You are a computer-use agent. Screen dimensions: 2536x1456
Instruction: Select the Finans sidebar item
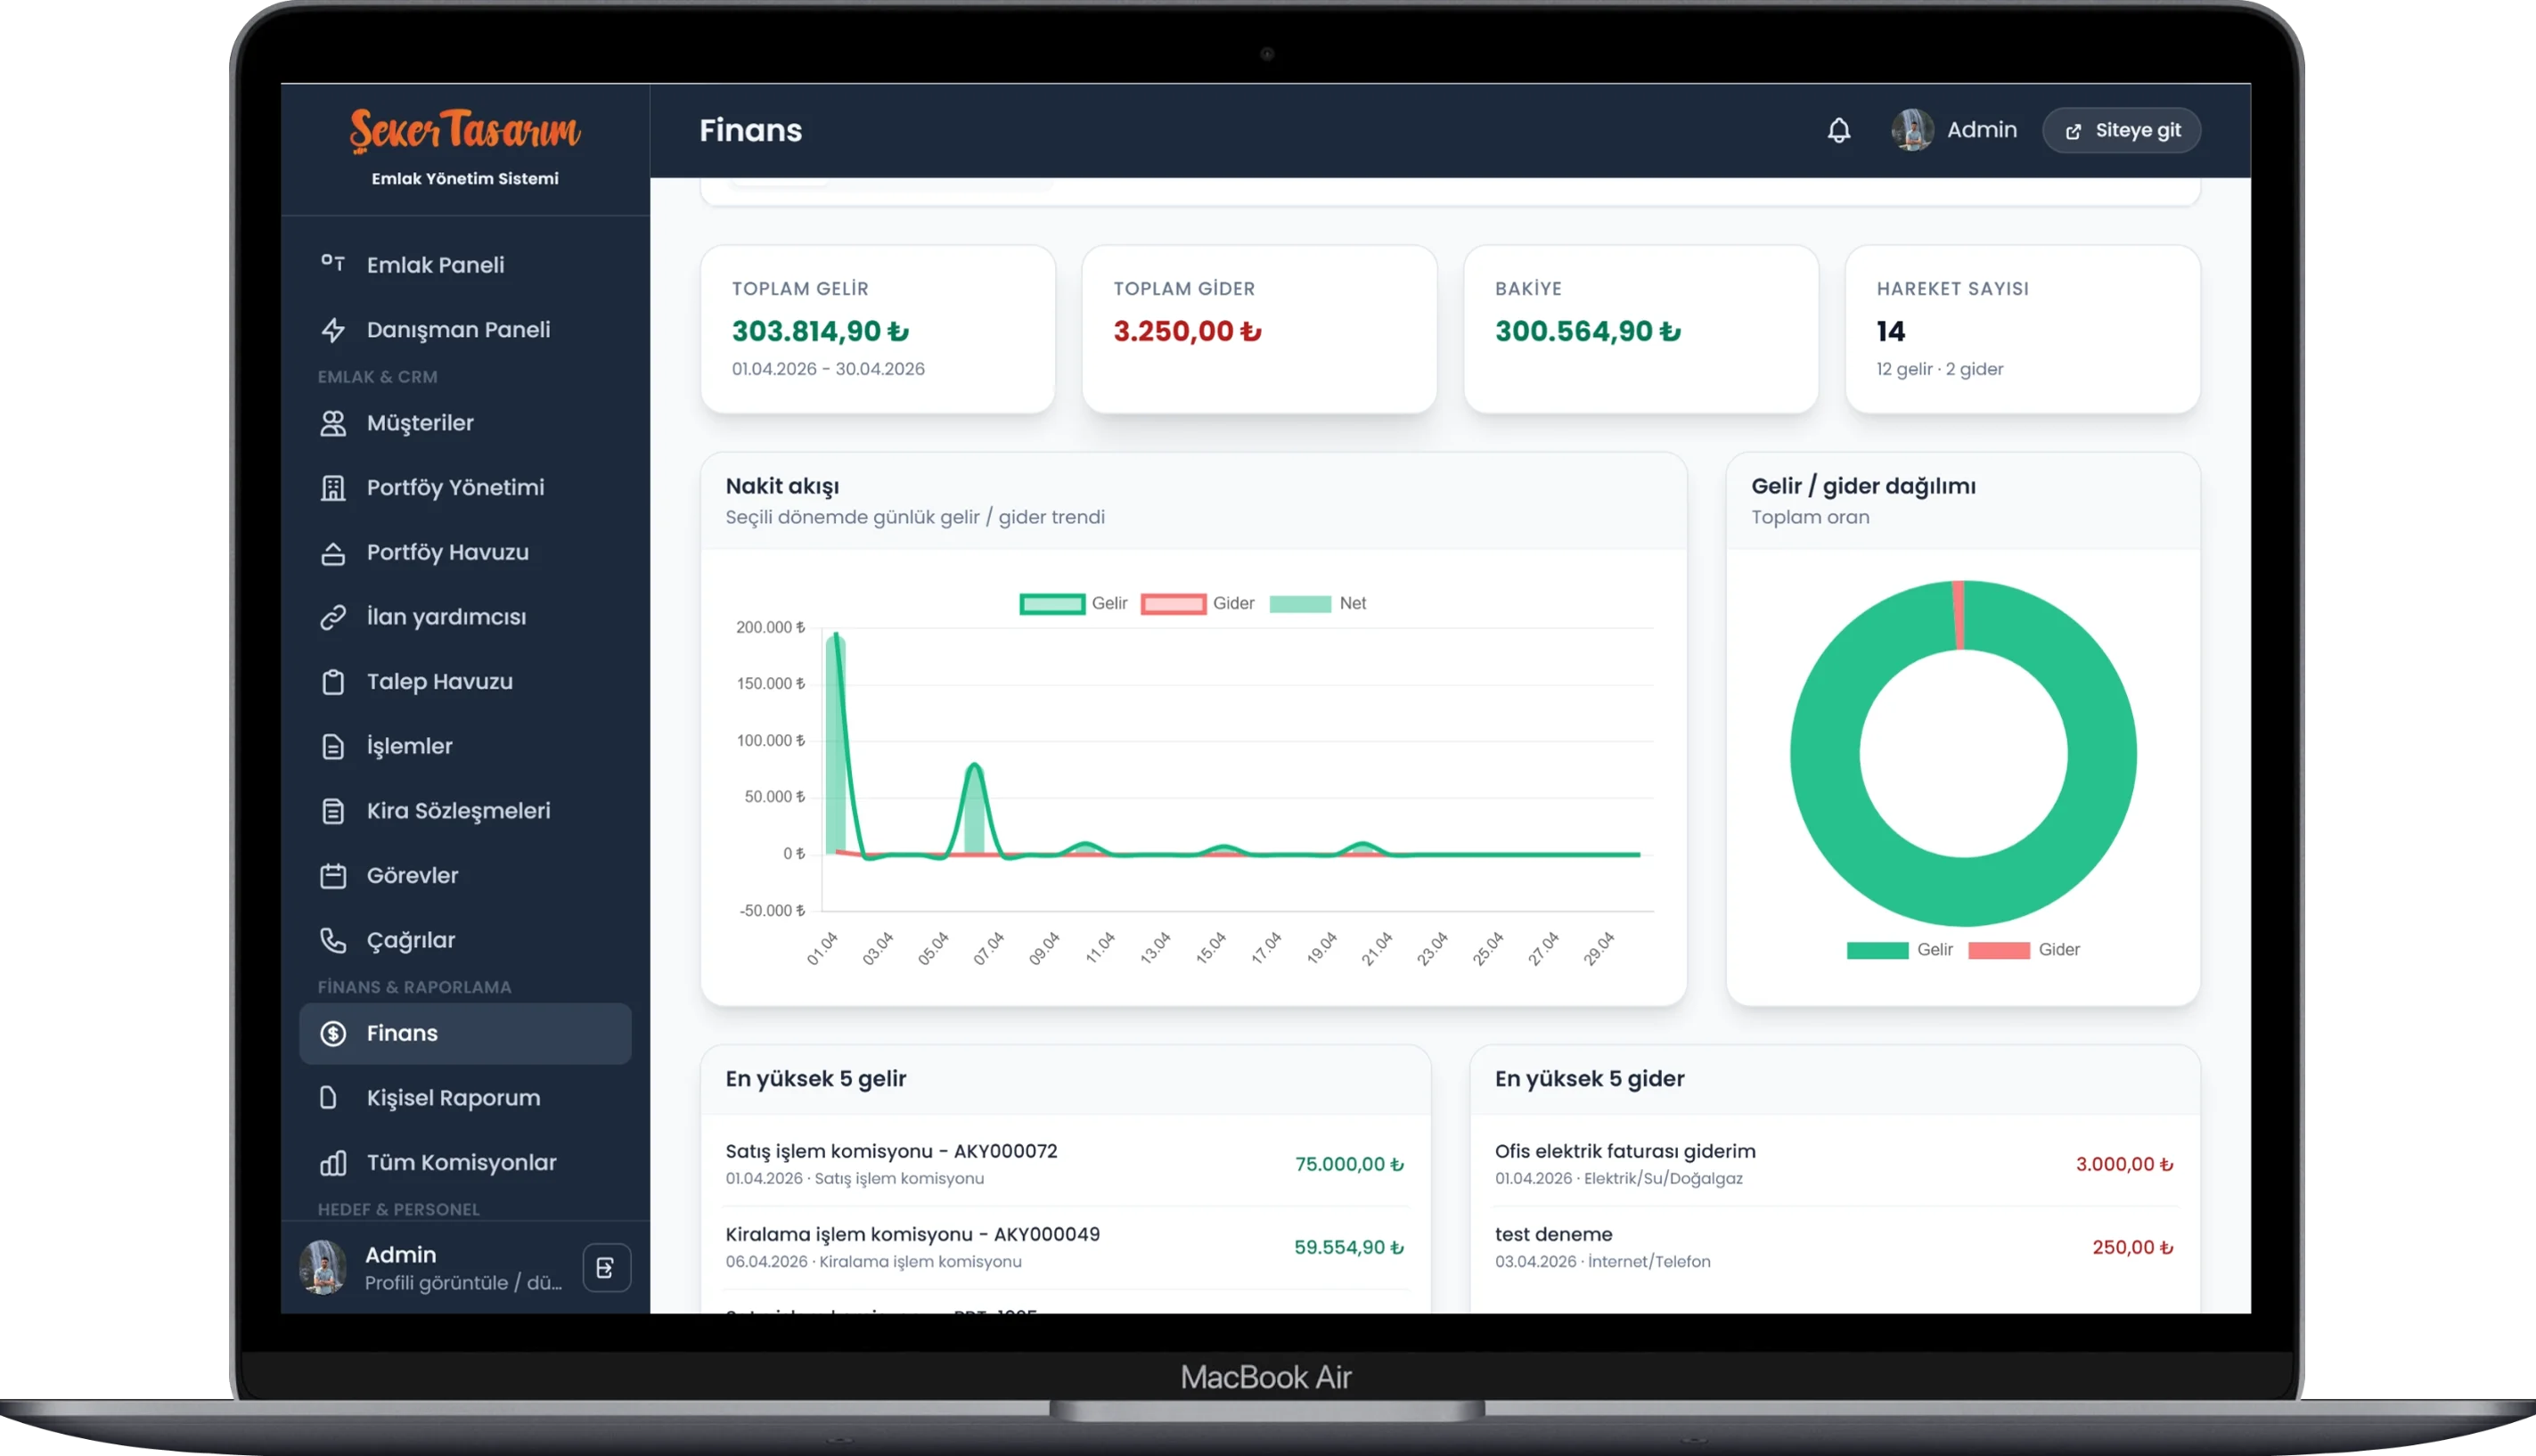pyautogui.click(x=465, y=1033)
